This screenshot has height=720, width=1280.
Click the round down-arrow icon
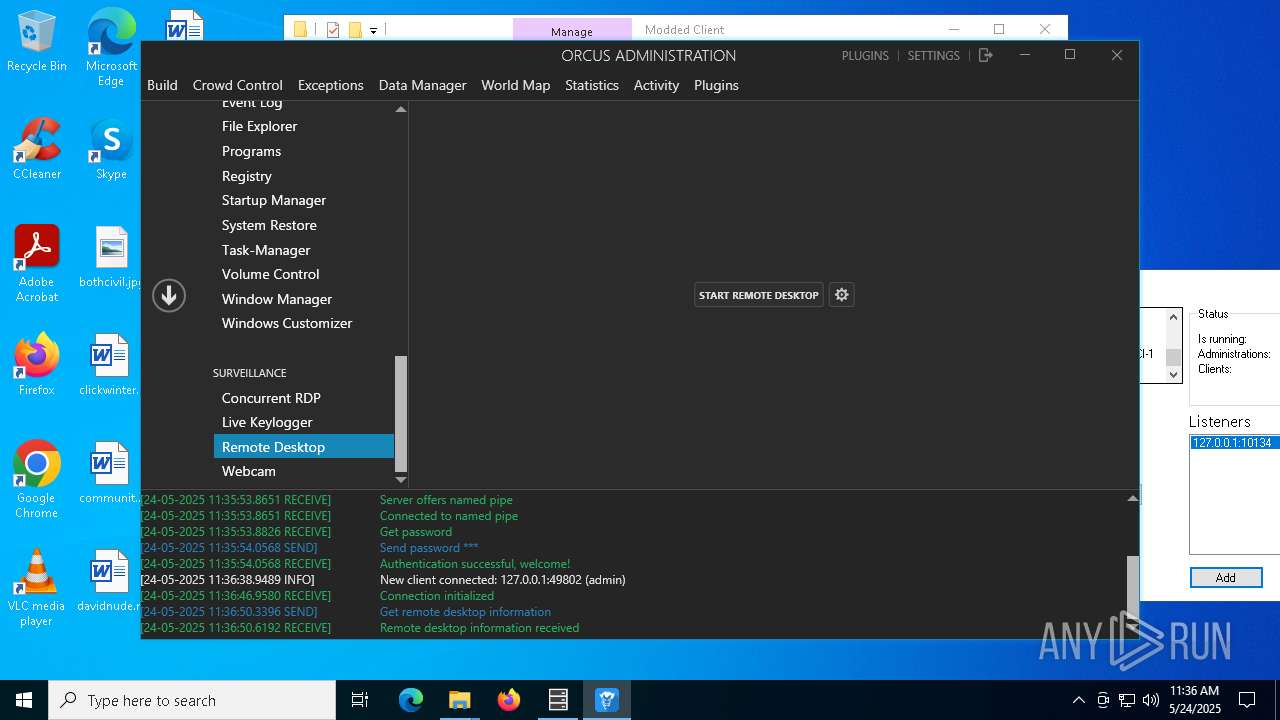click(169, 295)
